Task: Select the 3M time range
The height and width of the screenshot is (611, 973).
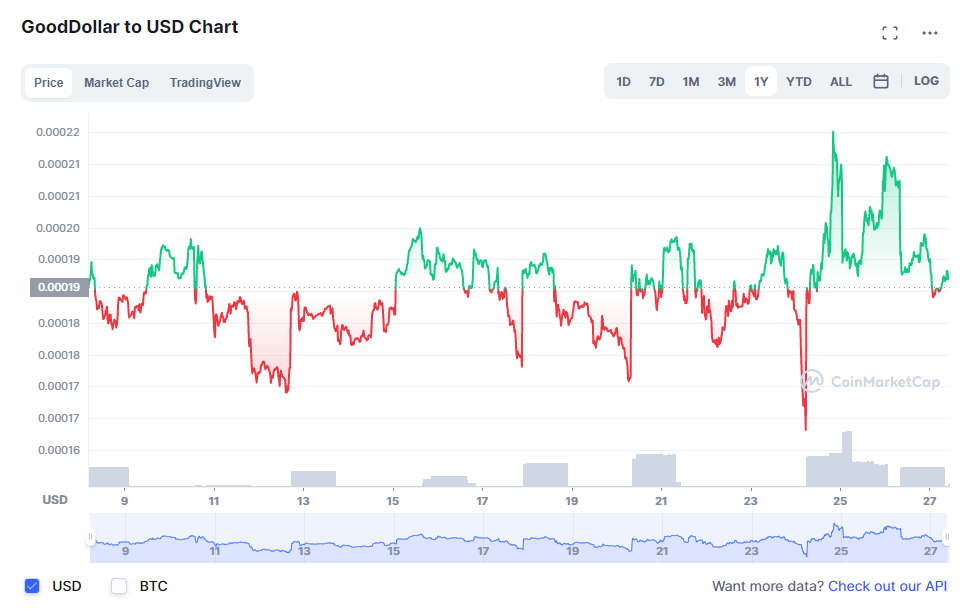Action: 727,82
